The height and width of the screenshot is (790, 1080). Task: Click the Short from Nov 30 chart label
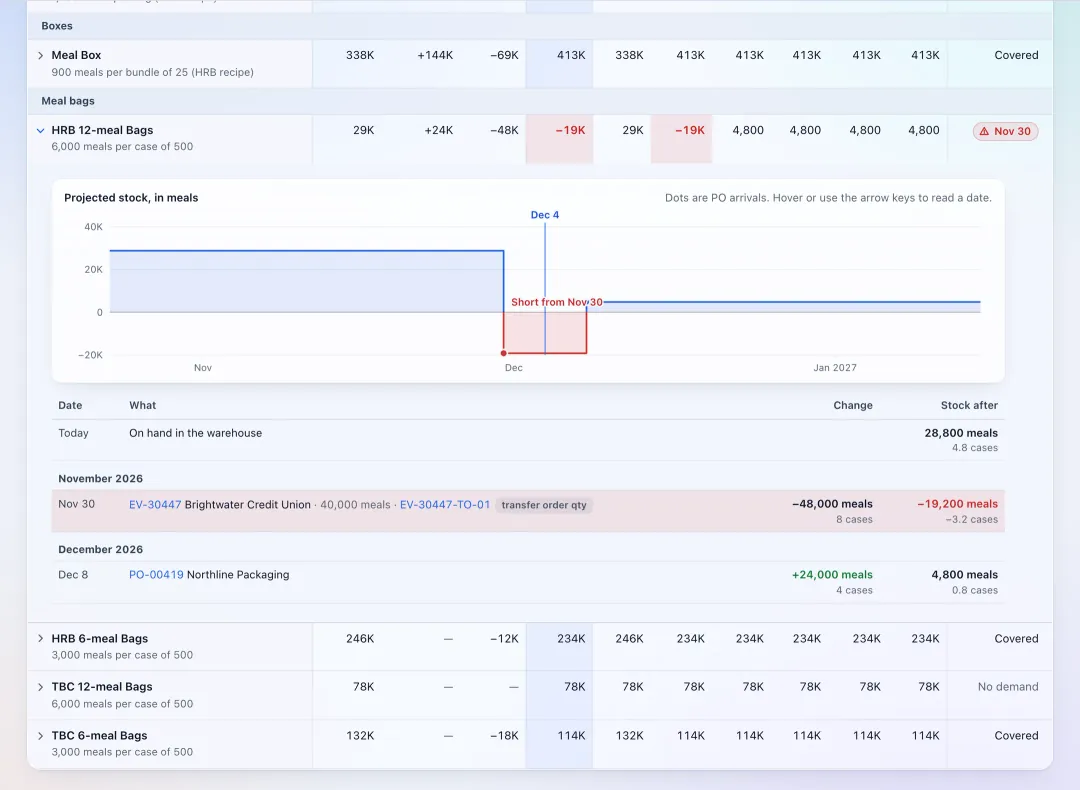[x=557, y=302]
